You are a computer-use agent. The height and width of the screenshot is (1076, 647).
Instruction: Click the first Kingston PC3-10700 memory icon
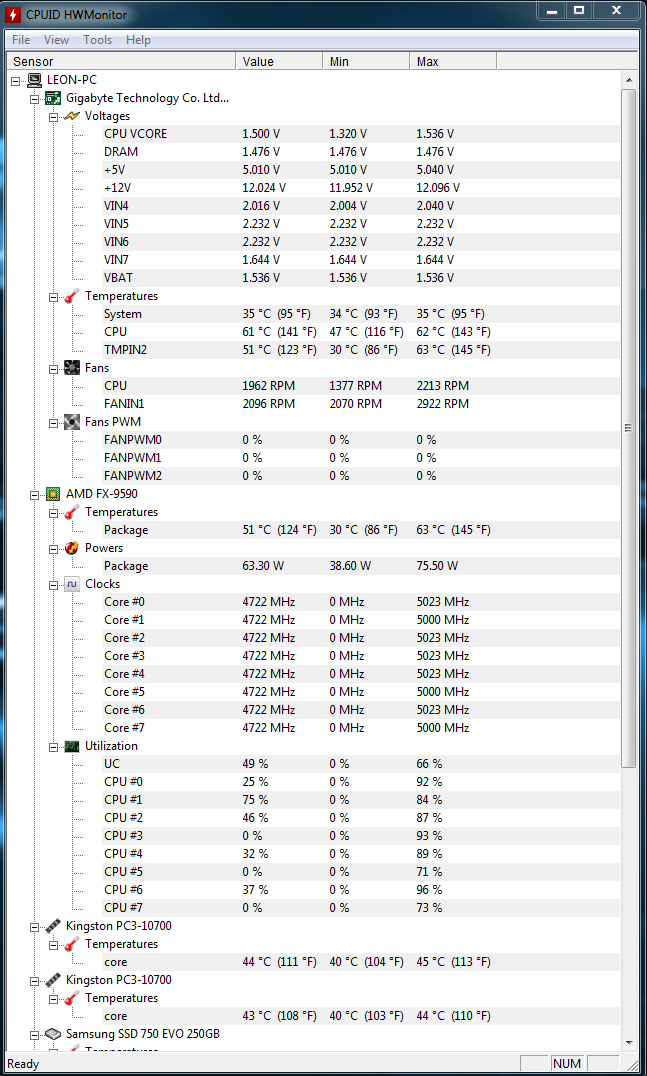54,926
